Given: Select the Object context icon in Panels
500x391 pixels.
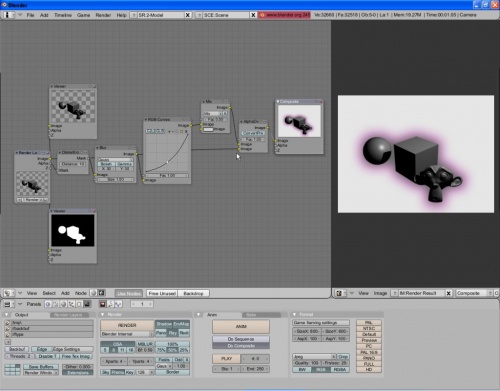Looking at the screenshot, I should (71, 304).
